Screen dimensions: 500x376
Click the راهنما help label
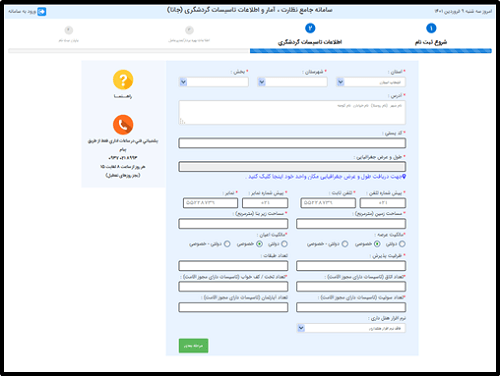point(123,96)
